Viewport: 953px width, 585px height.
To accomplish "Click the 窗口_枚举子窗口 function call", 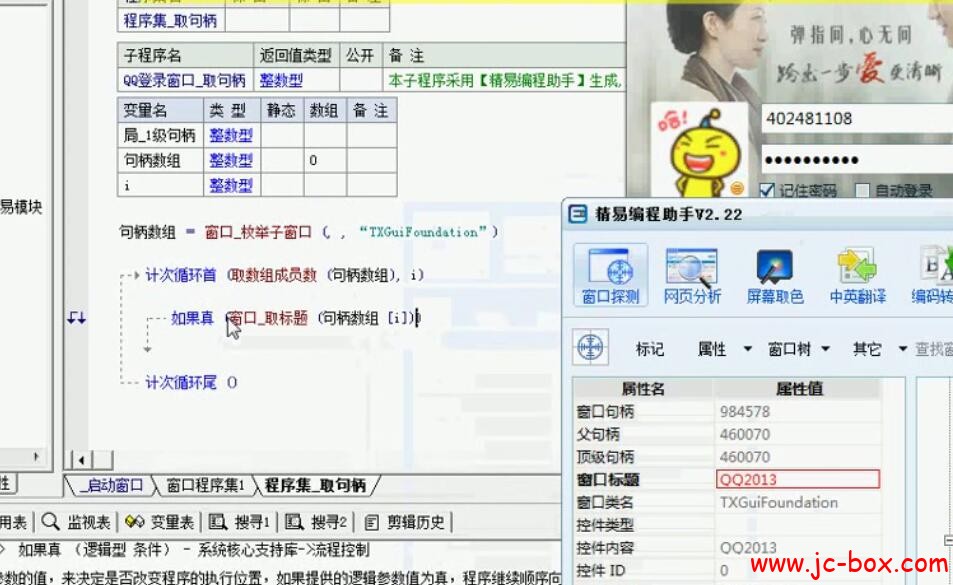I will pyautogui.click(x=258, y=232).
